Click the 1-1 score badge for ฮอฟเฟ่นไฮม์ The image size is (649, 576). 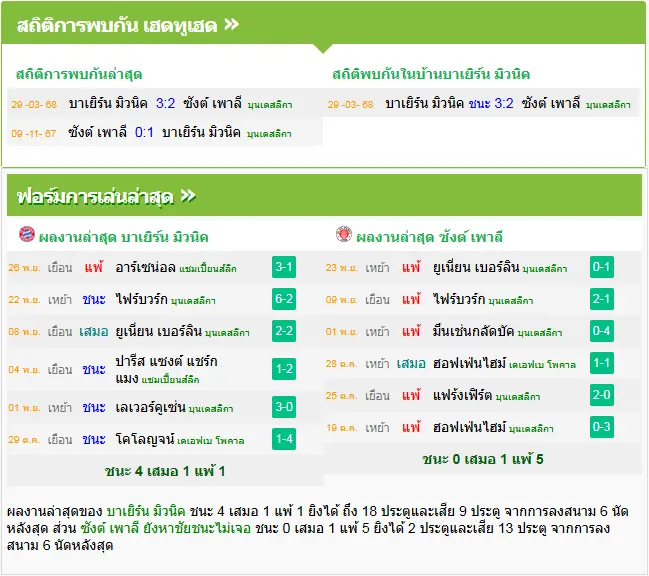(601, 363)
